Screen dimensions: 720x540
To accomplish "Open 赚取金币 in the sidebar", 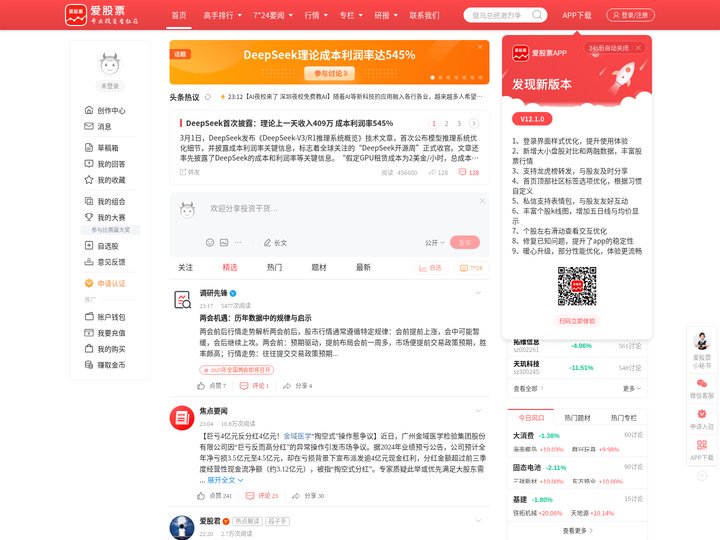I will tap(105, 365).
